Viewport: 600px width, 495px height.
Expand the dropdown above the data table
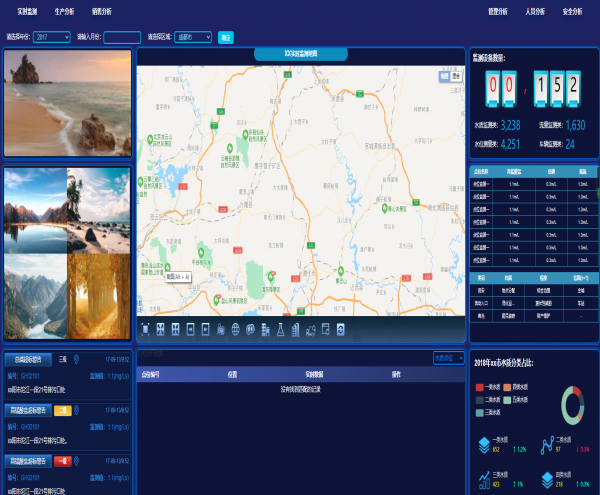pos(446,357)
